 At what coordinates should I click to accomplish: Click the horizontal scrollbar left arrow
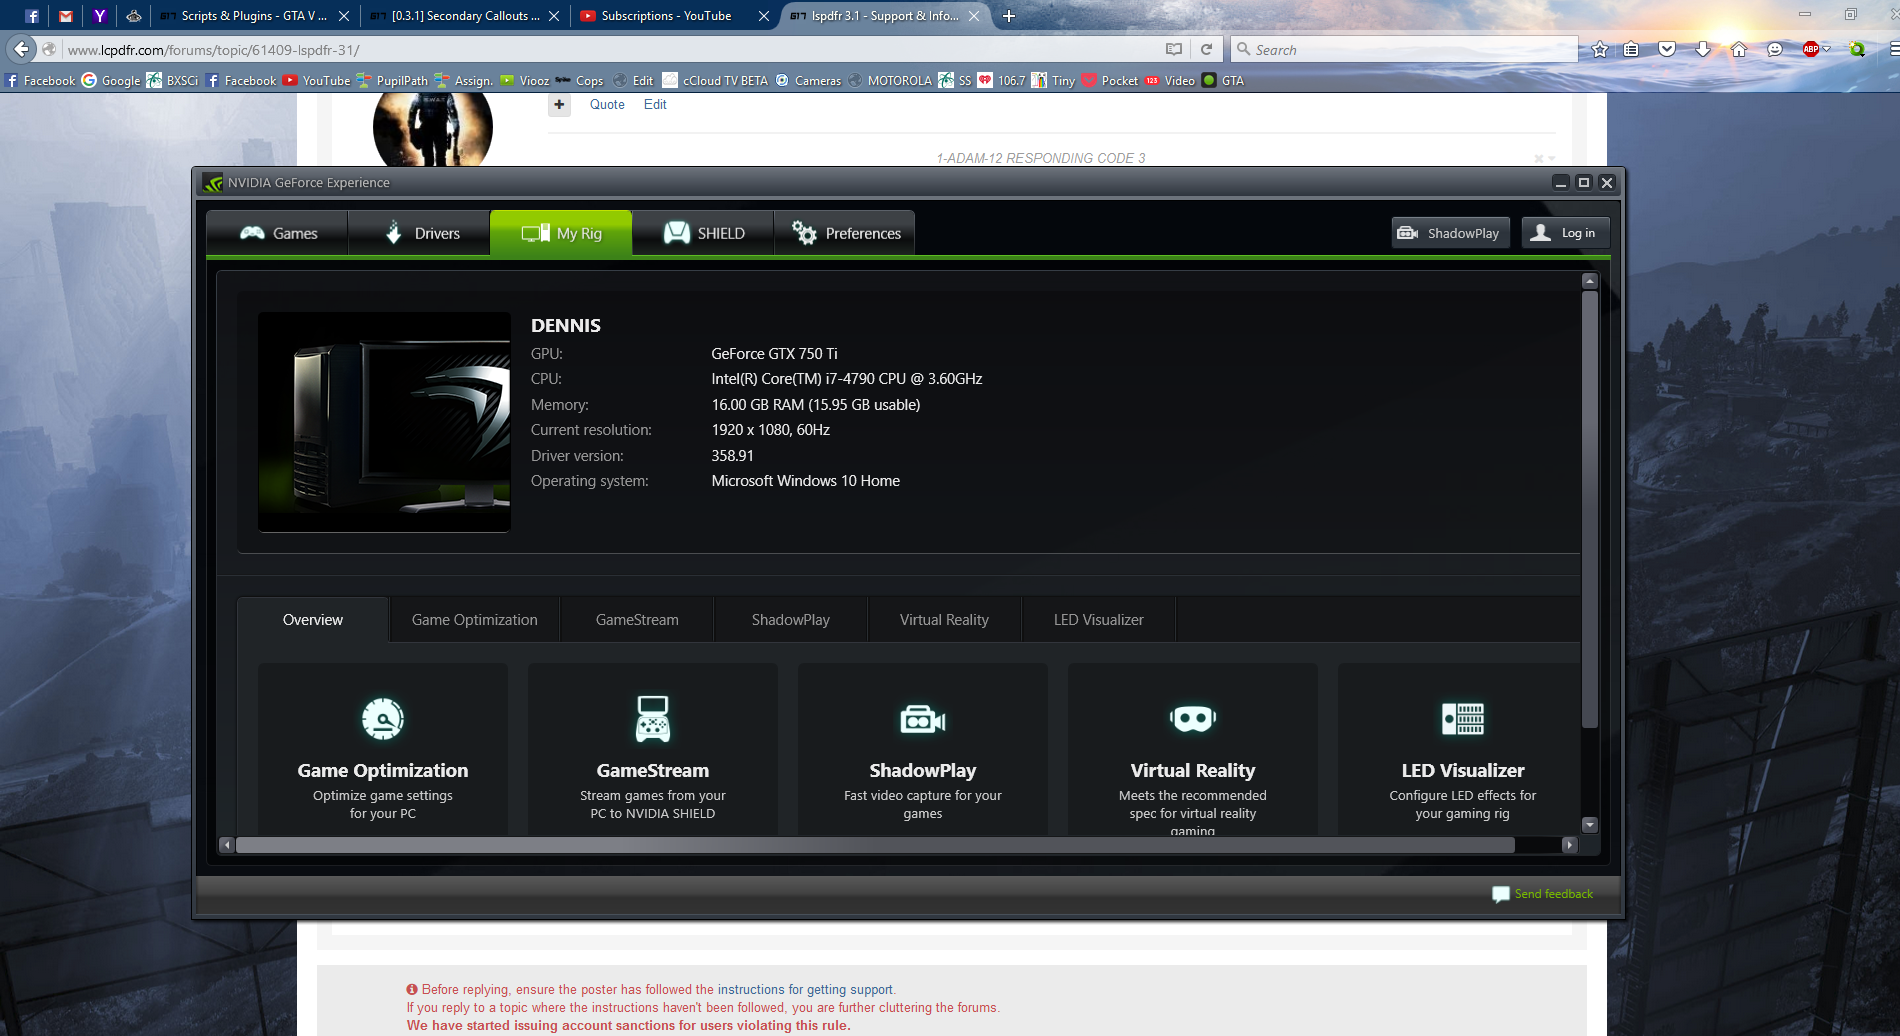227,845
